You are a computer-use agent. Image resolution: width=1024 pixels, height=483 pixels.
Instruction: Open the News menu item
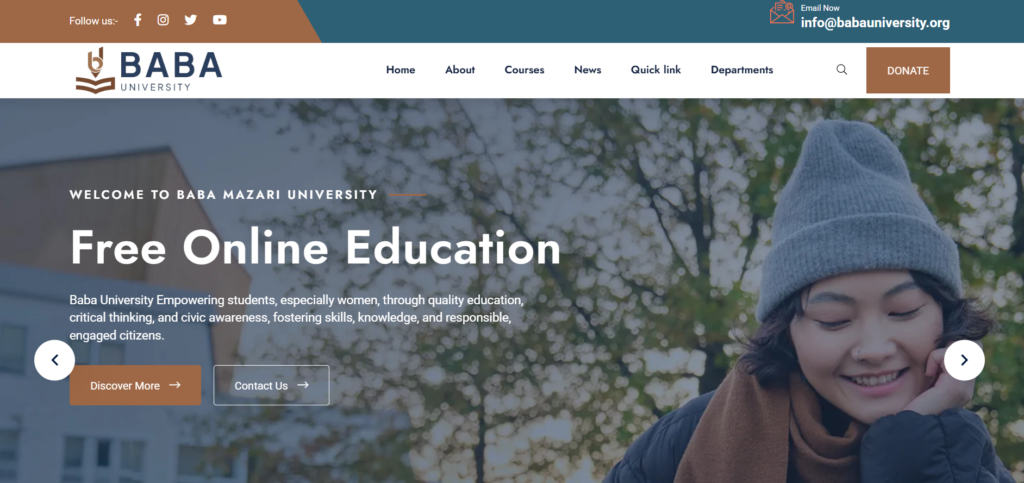[588, 70]
